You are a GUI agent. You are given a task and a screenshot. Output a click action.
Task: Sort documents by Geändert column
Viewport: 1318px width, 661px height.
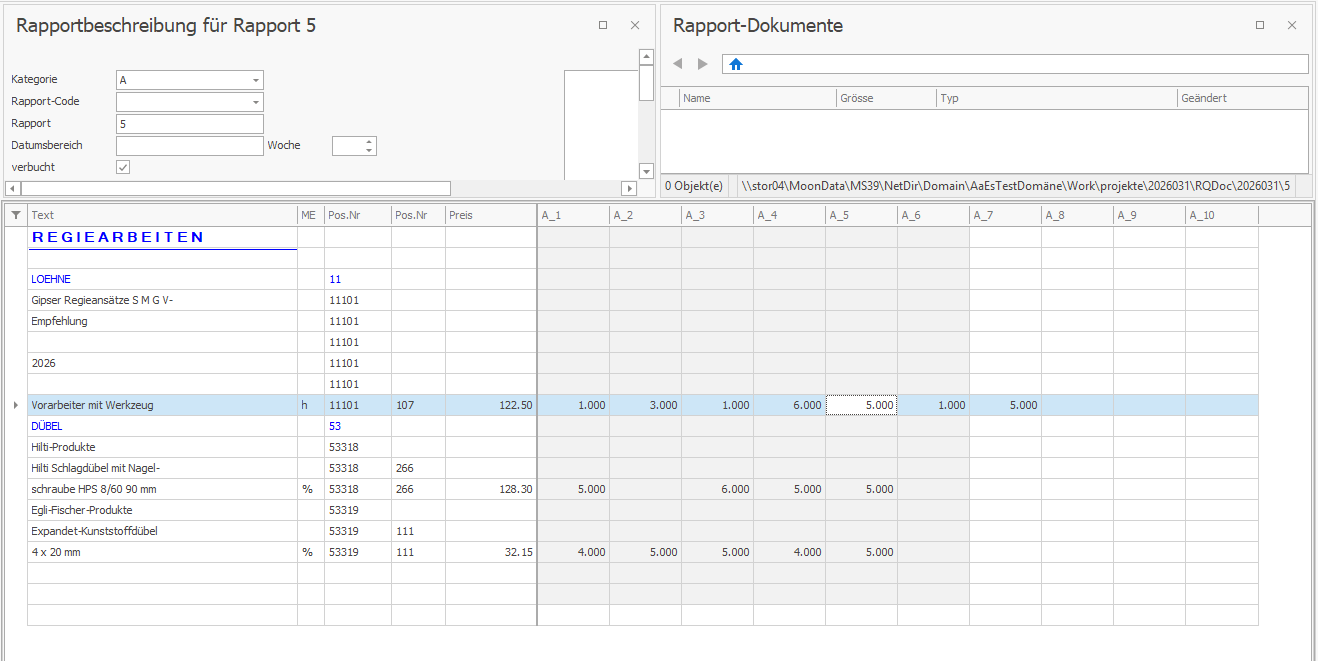coord(1243,98)
